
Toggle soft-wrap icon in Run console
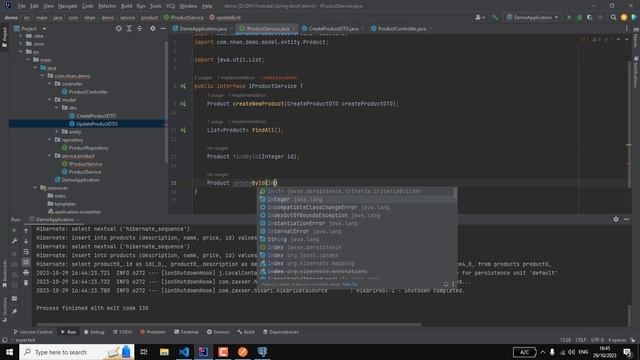[26, 252]
